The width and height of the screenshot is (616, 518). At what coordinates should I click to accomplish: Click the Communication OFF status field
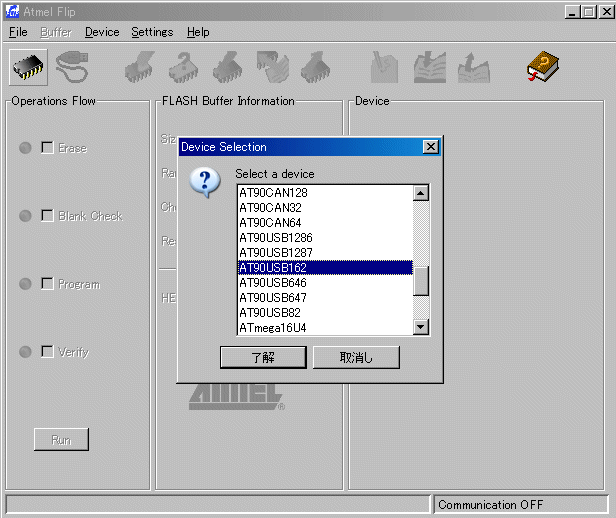[521, 504]
